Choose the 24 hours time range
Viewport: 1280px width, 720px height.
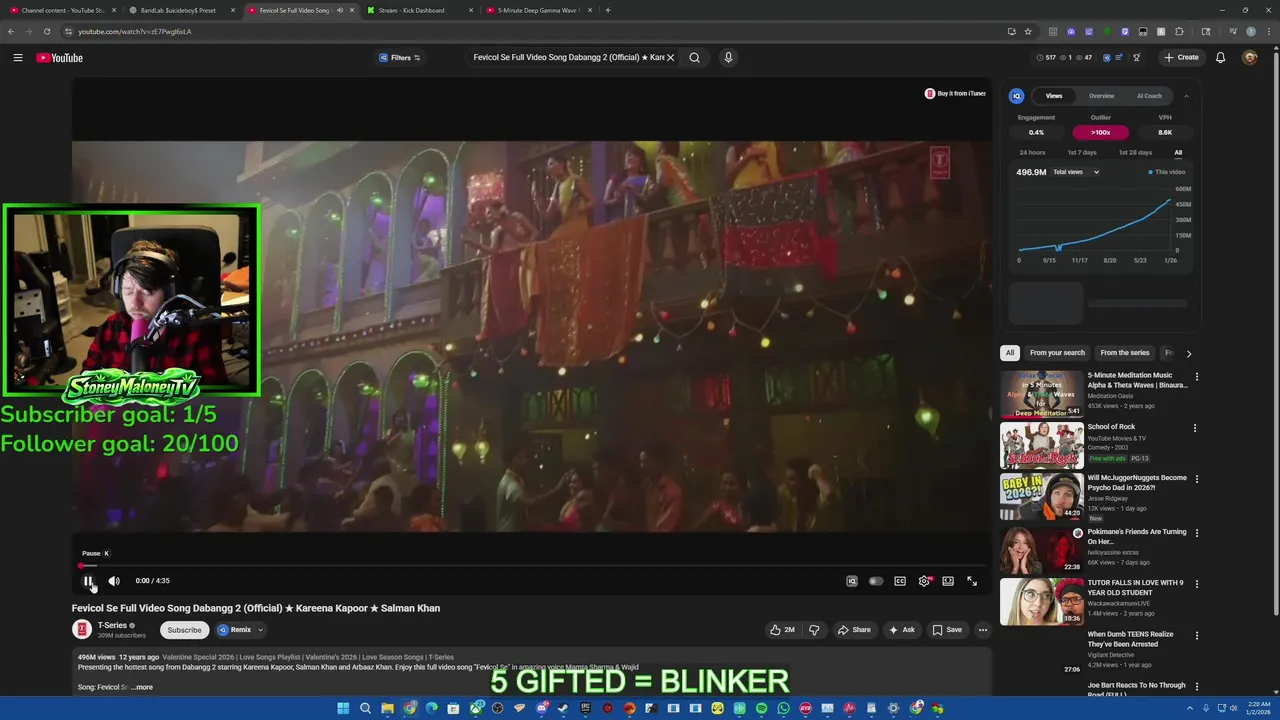pyautogui.click(x=1032, y=152)
